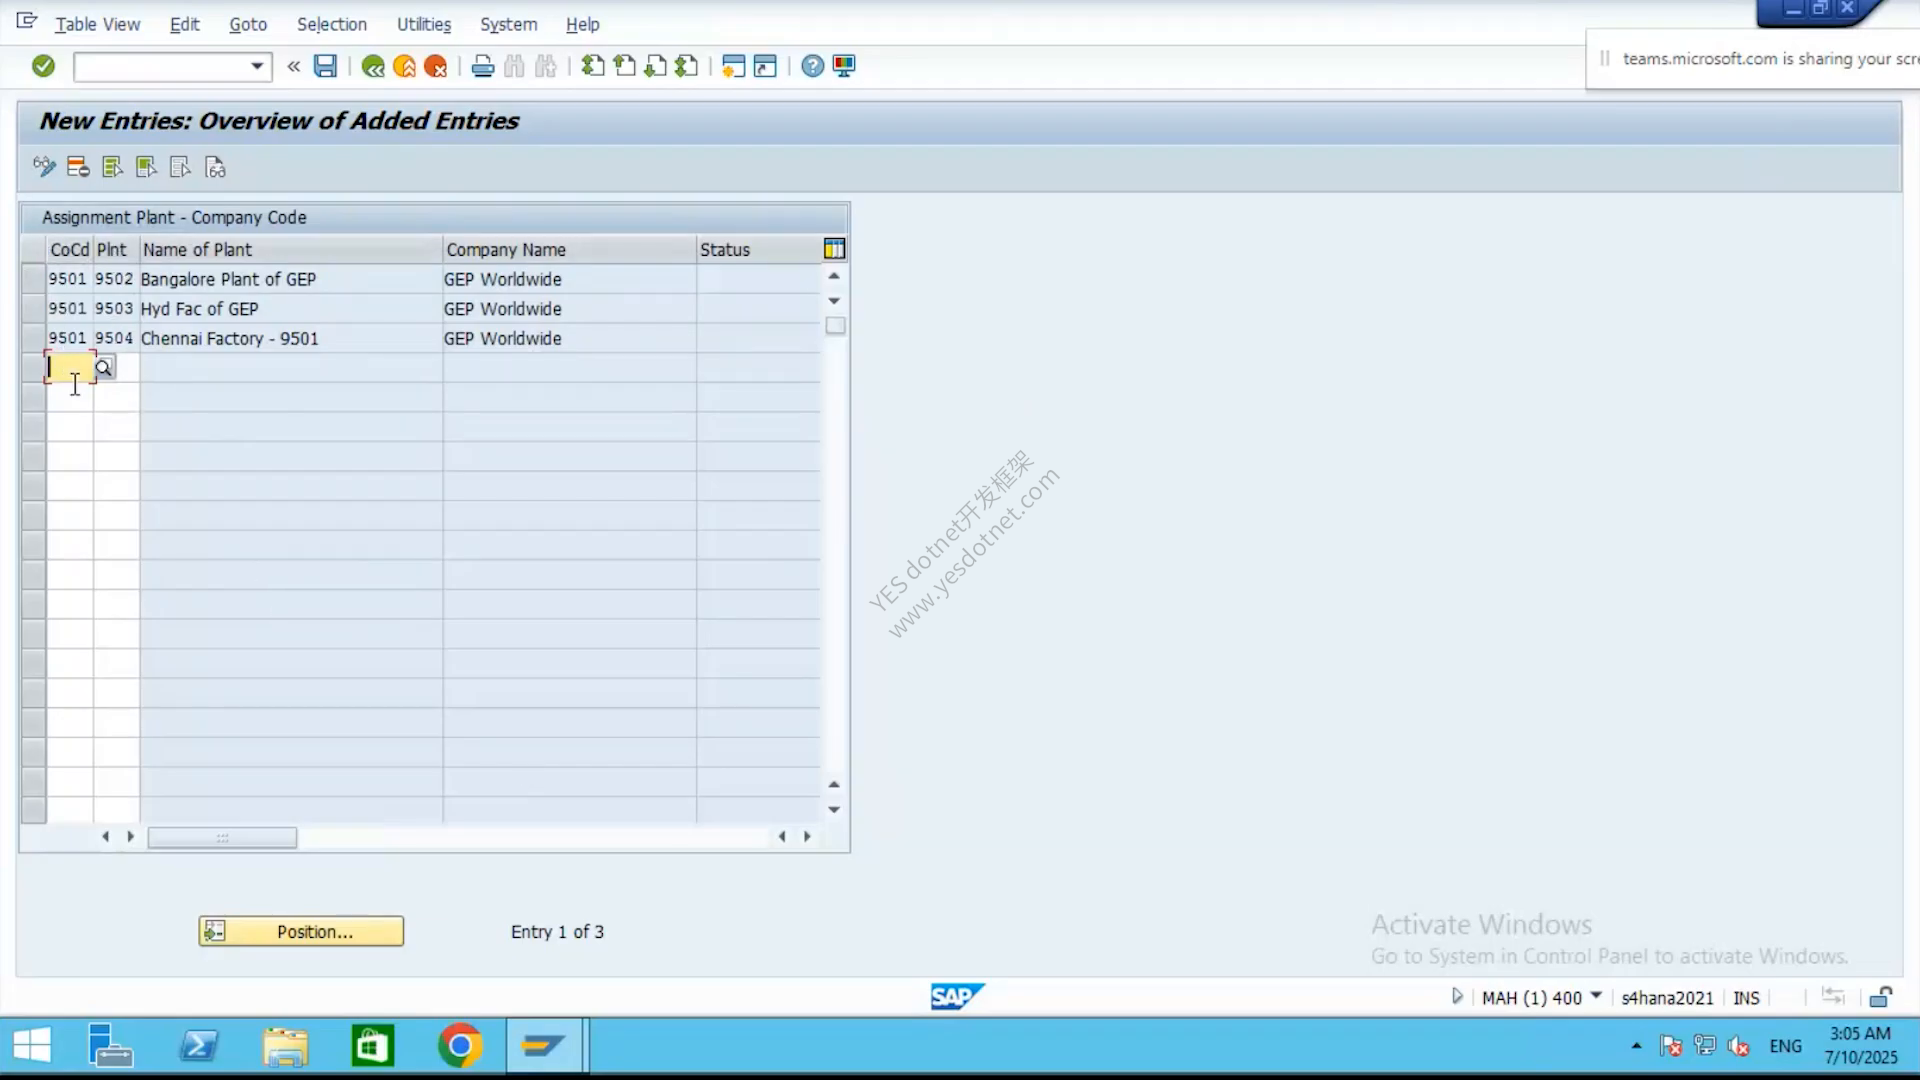
Task: Click the Position... button
Action: point(301,931)
